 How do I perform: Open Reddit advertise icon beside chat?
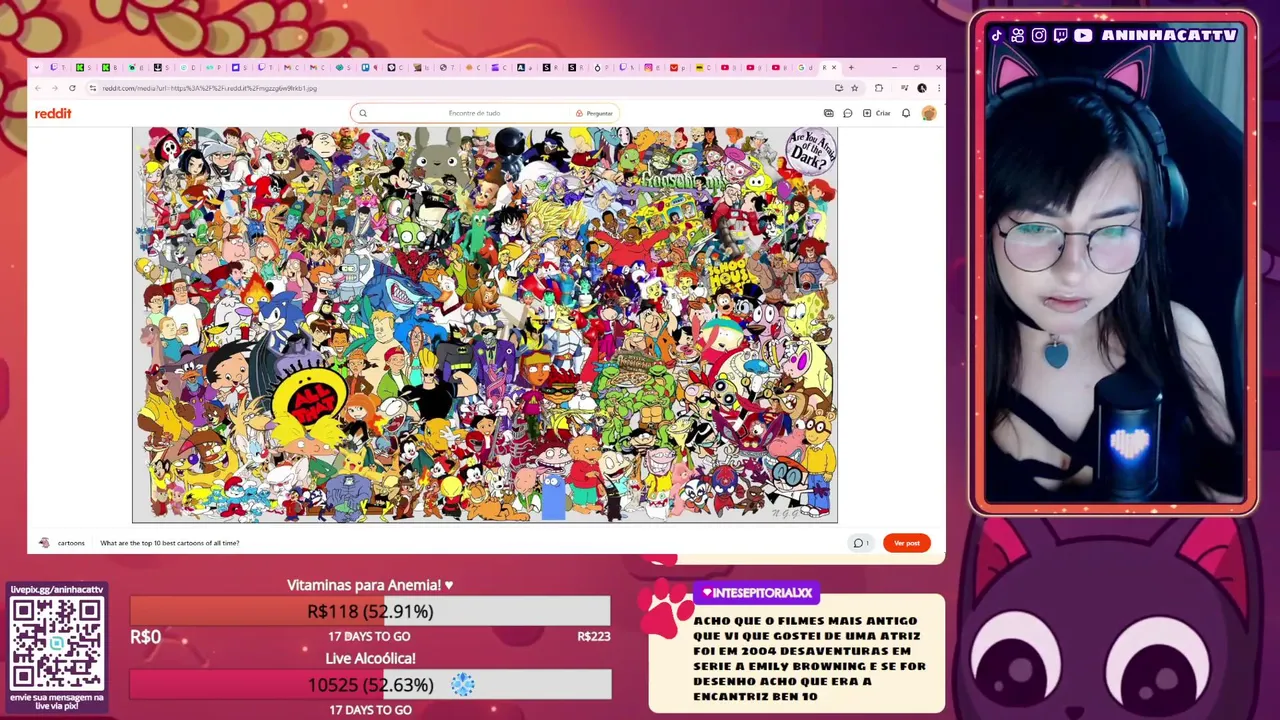pos(828,113)
